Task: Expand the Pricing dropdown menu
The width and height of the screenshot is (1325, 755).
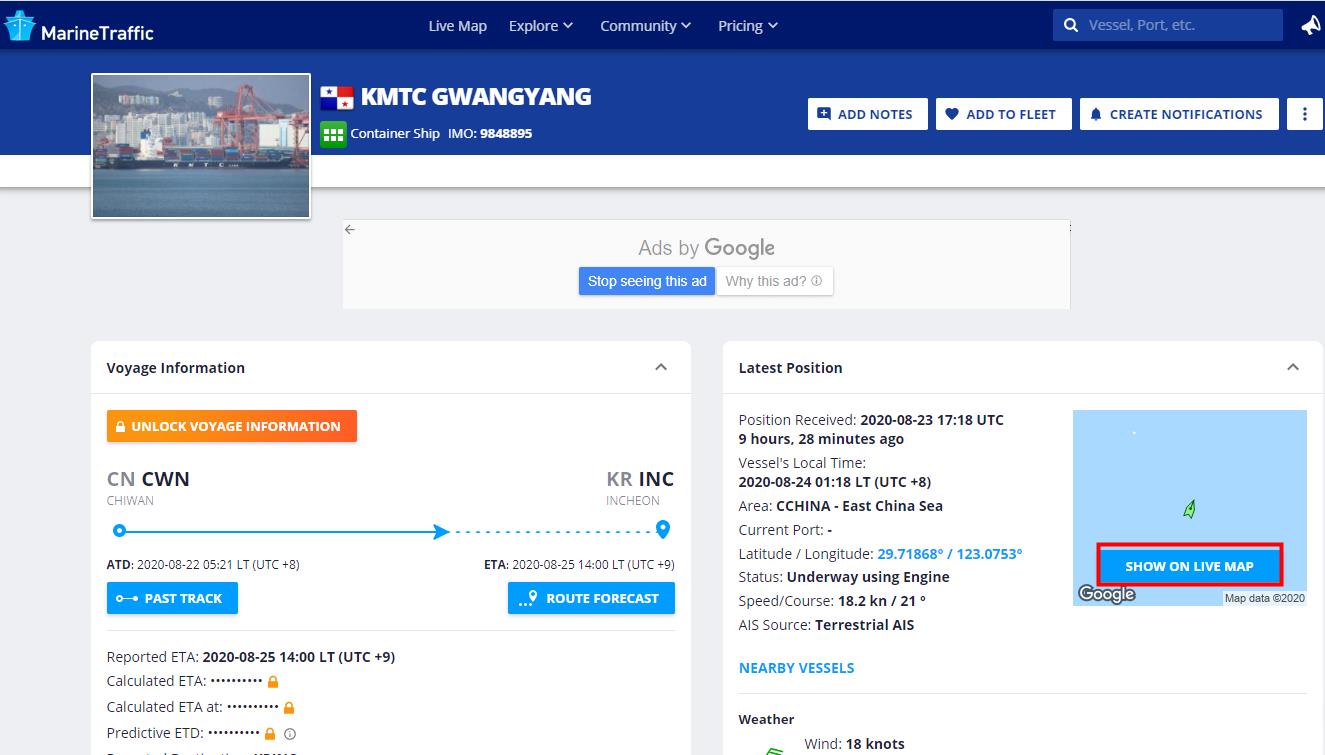Action: click(748, 26)
